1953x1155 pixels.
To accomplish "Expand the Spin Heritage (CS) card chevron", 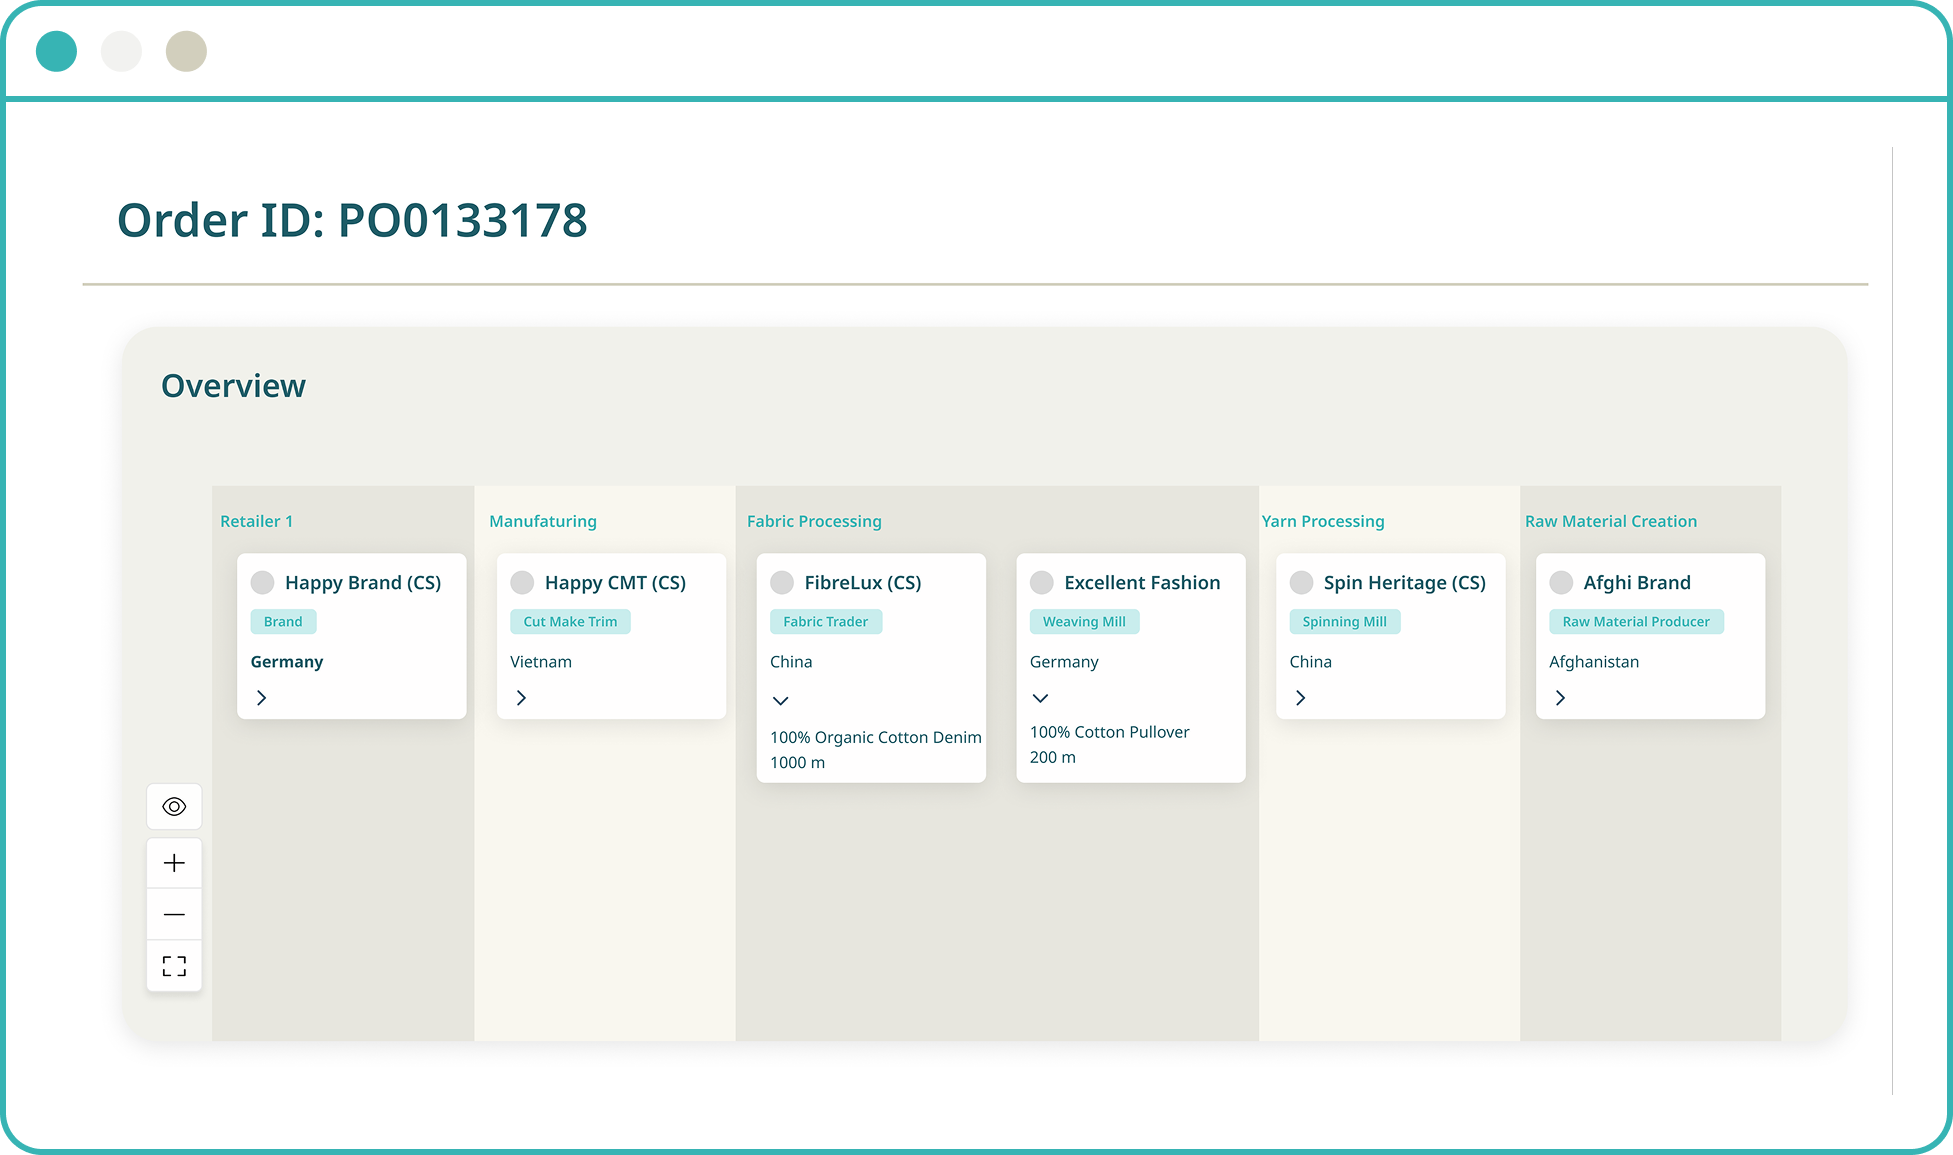I will [1300, 698].
